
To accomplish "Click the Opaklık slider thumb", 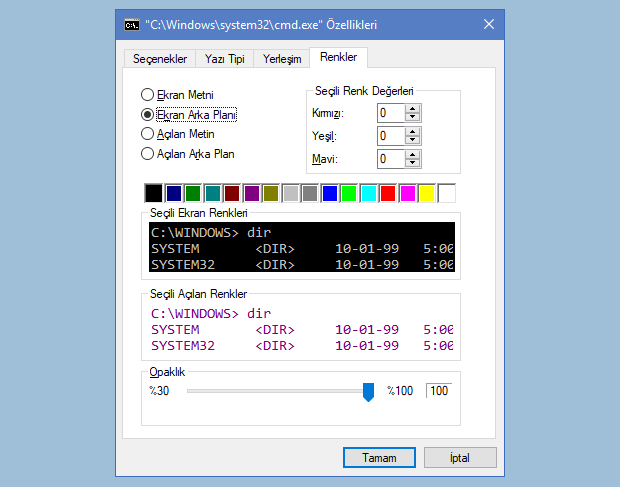I will 369,392.
